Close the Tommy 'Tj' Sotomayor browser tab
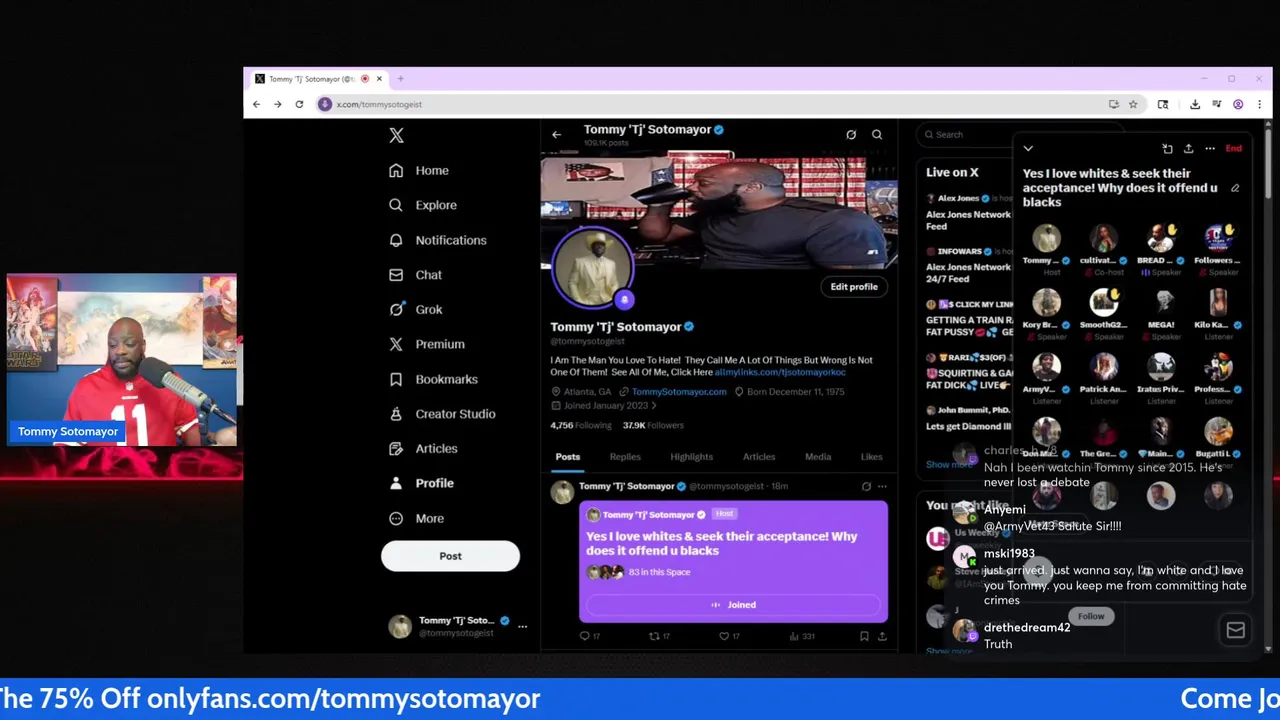1280x720 pixels. (379, 79)
